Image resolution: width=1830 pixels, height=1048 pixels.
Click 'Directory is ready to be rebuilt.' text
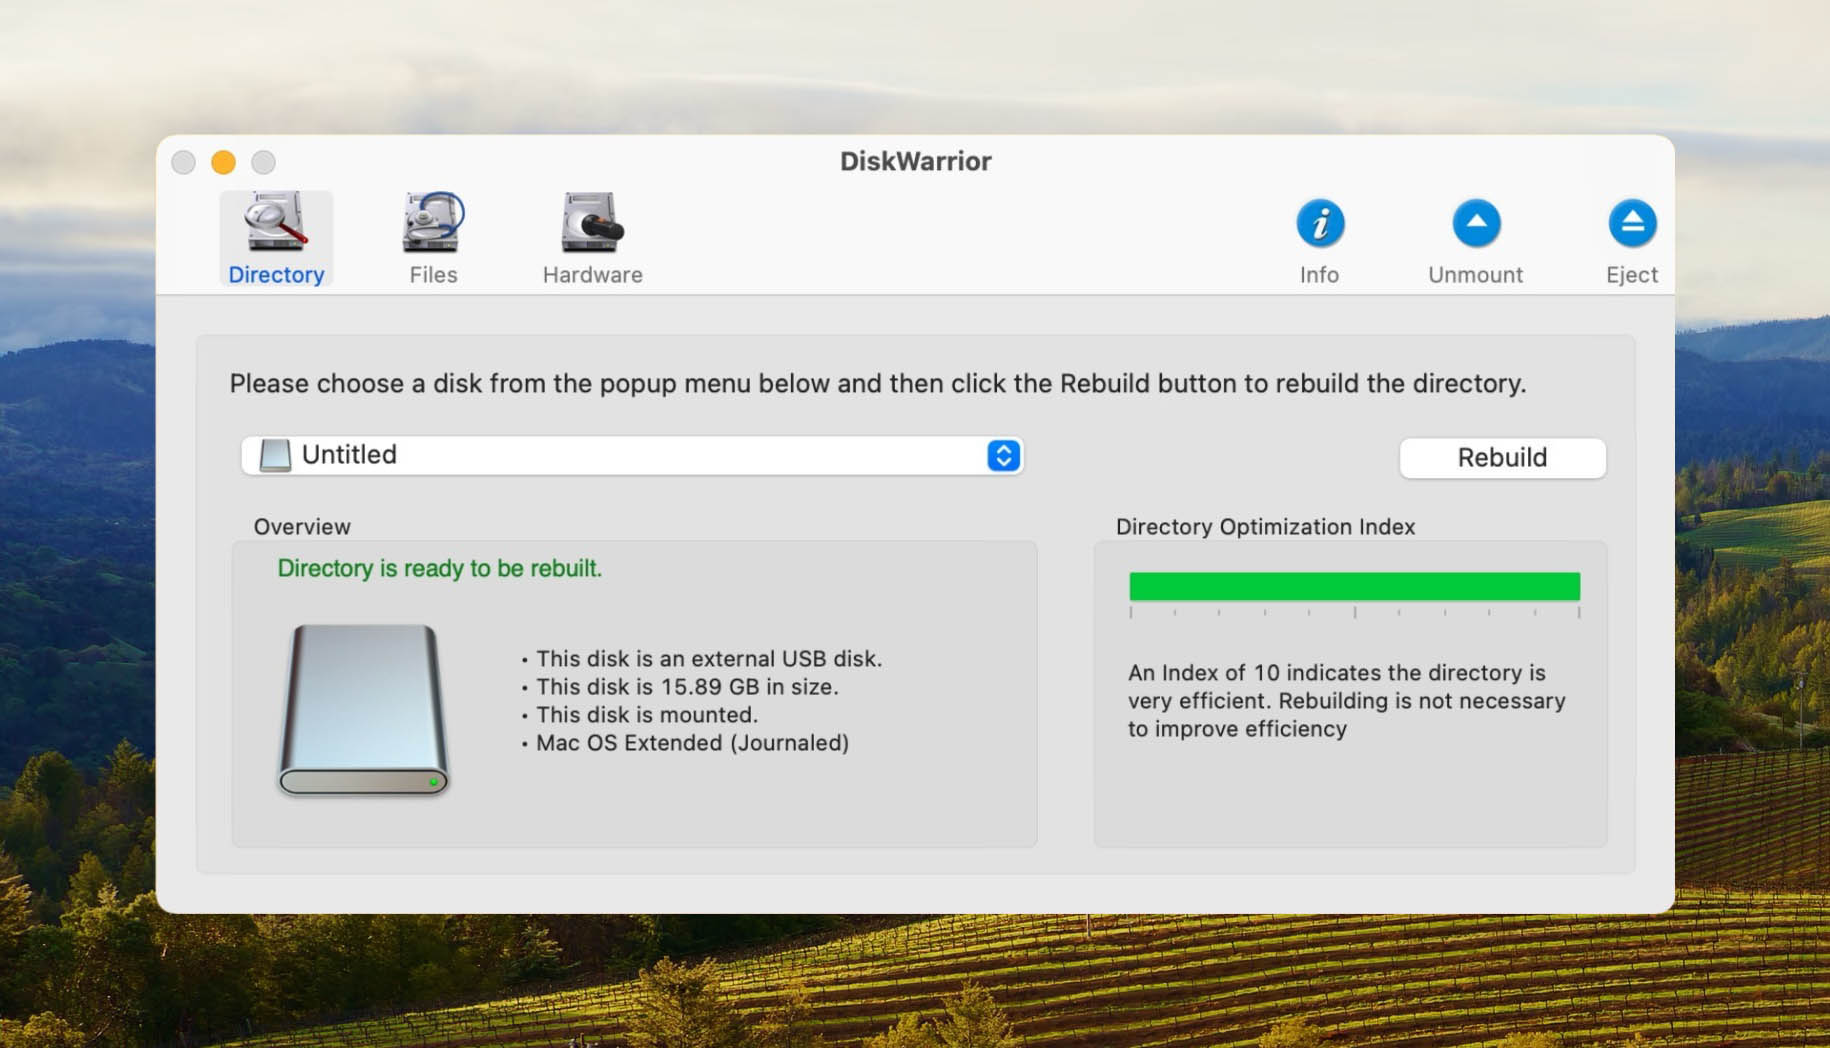pos(439,568)
